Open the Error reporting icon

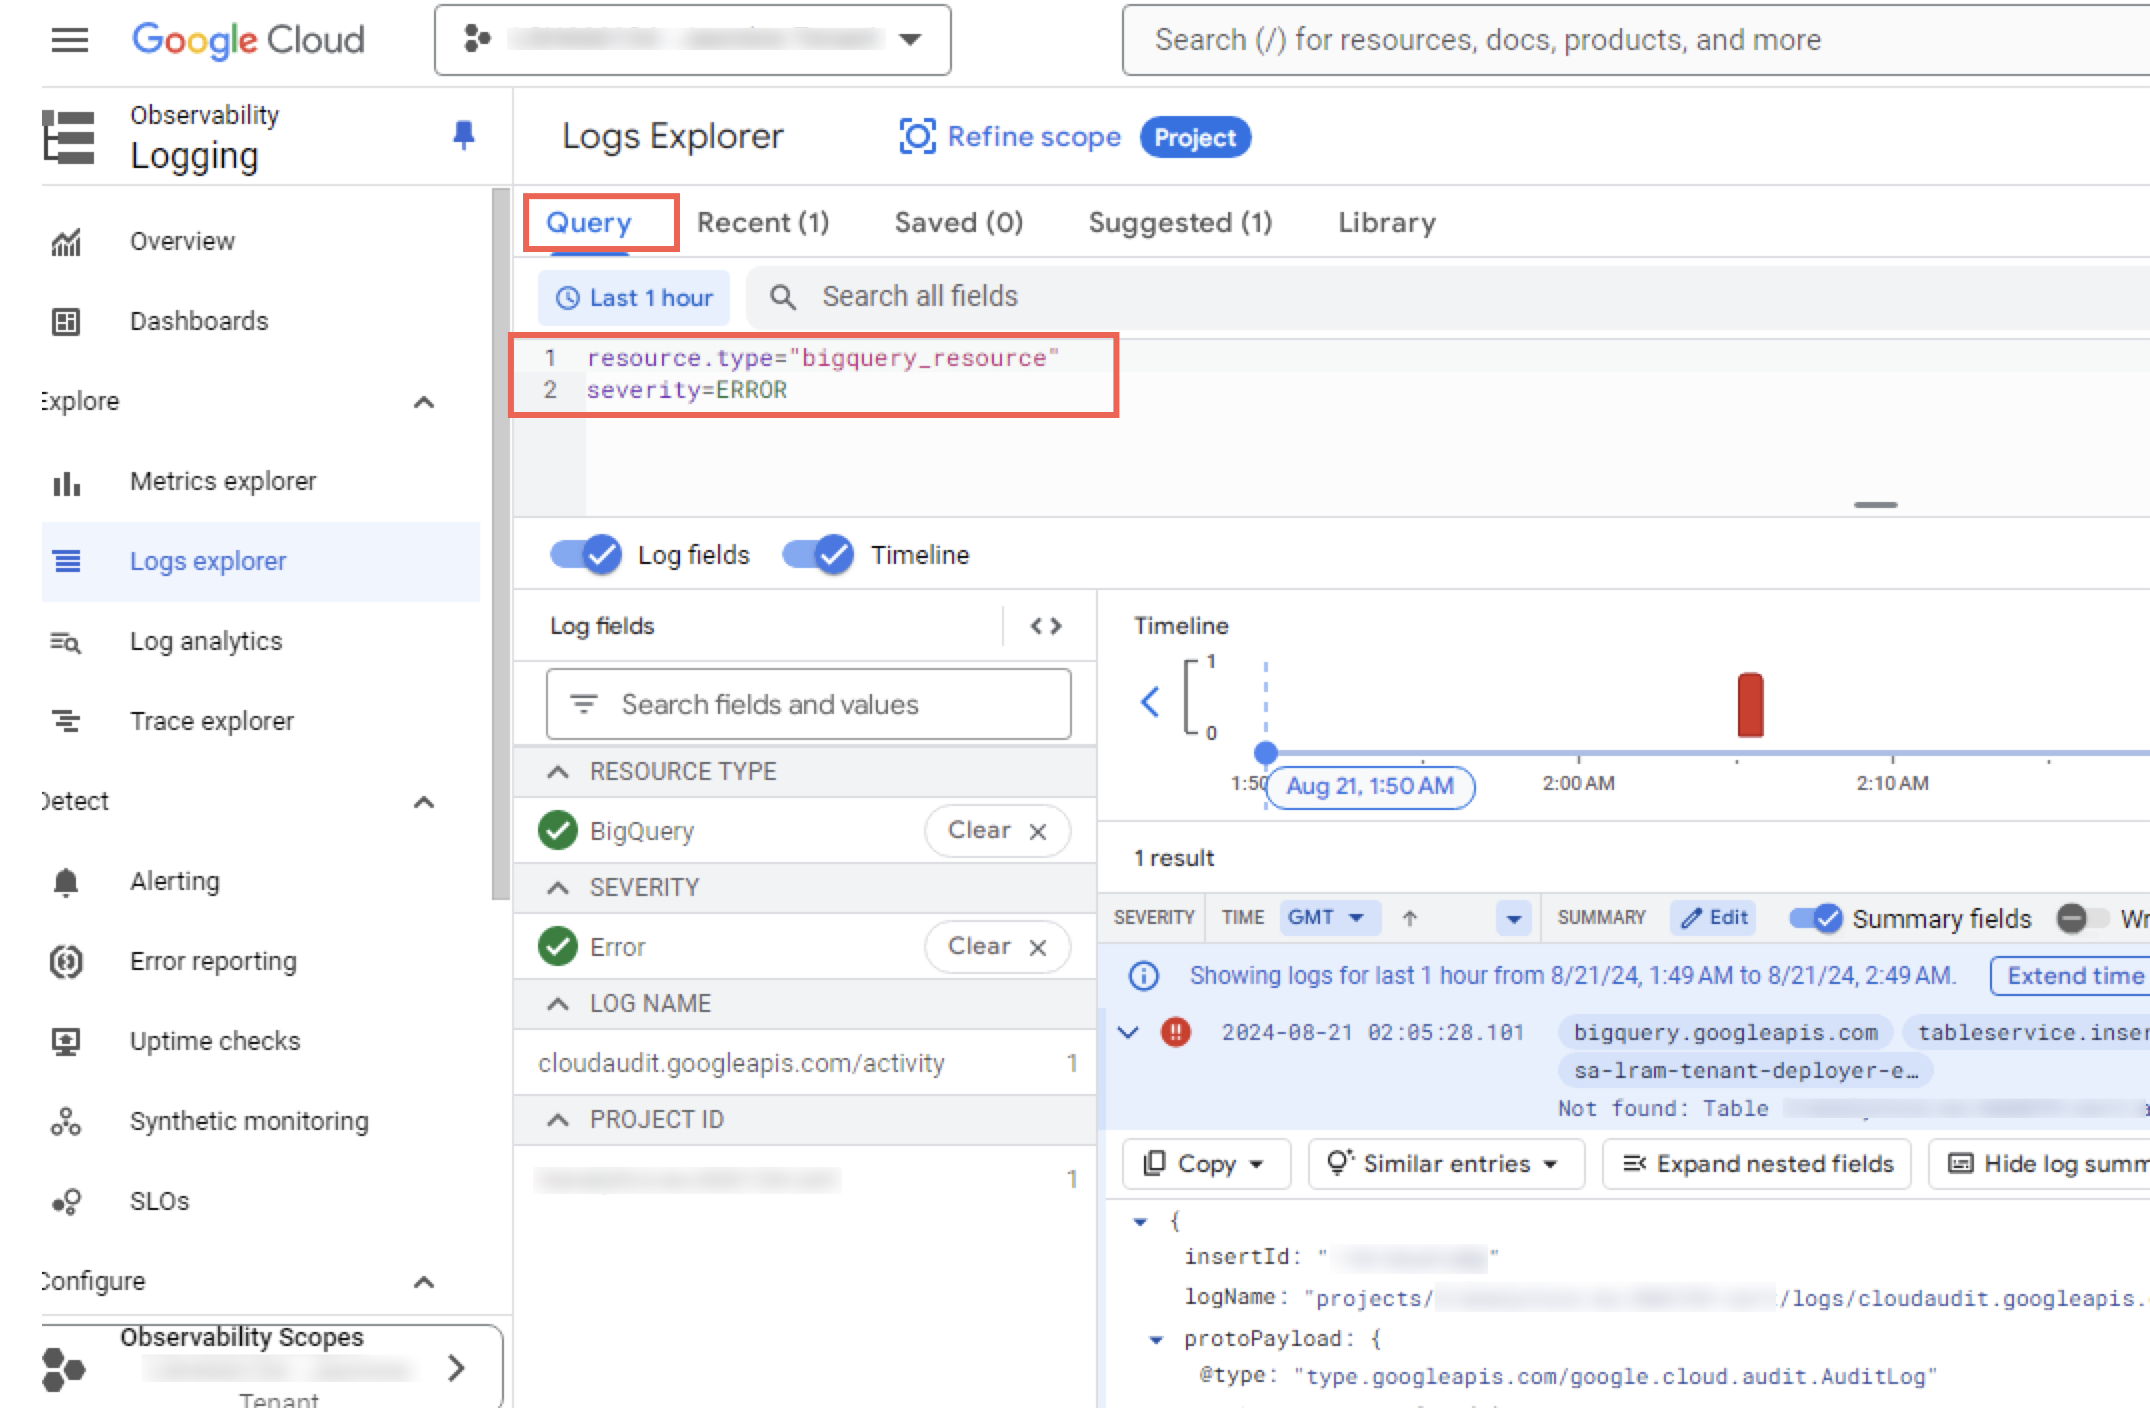(66, 962)
